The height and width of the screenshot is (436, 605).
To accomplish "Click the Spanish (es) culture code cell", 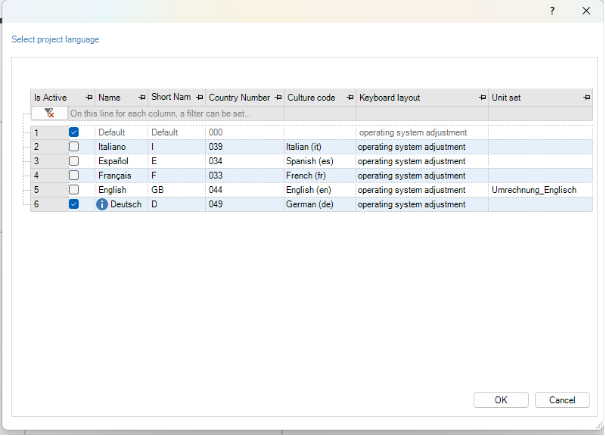I will click(320, 161).
